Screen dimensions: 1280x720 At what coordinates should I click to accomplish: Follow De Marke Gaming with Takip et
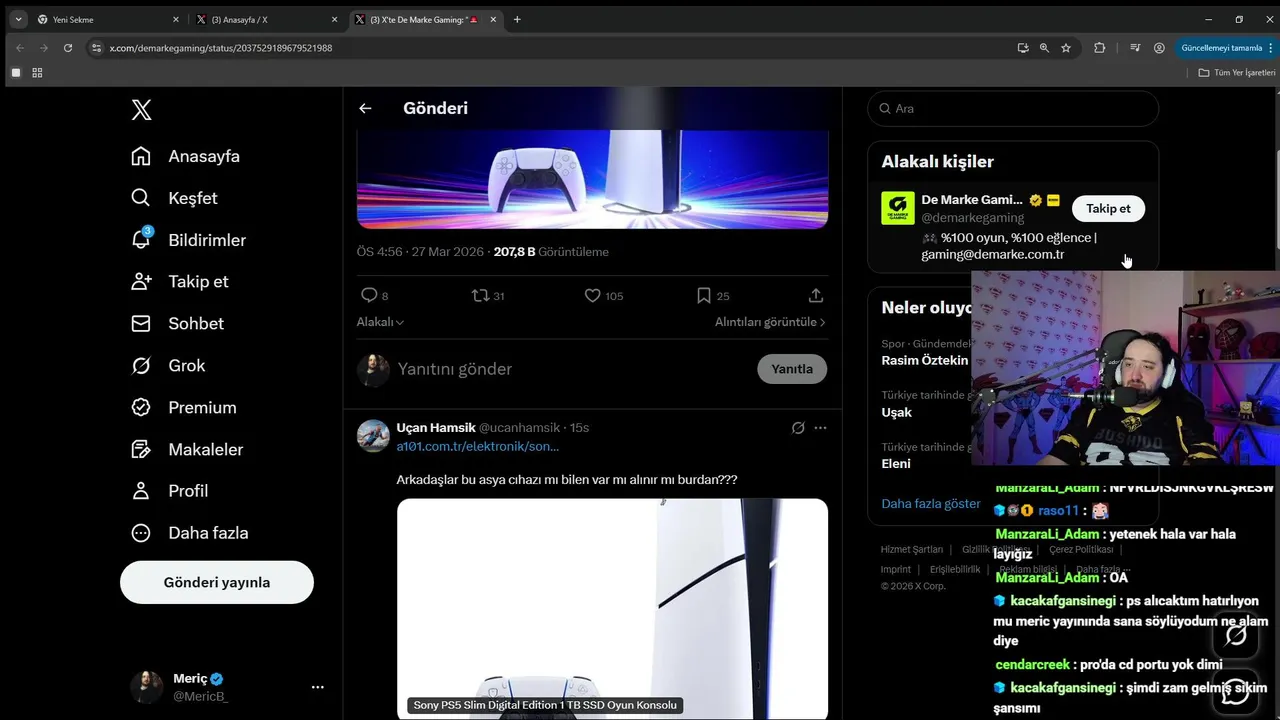pos(1108,208)
